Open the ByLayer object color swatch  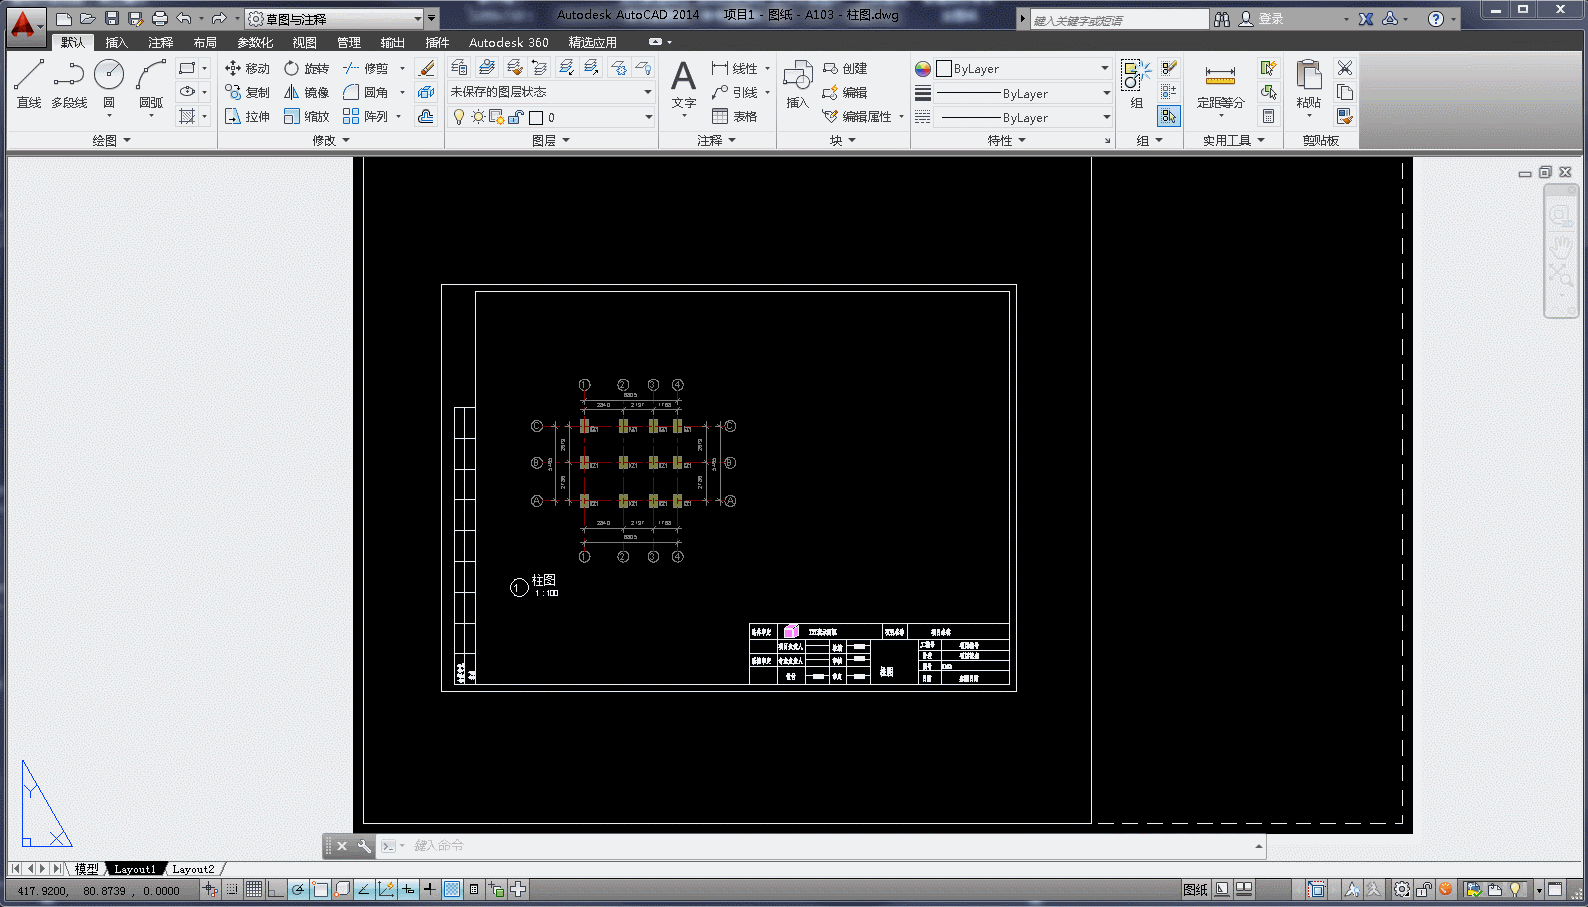pyautogui.click(x=1013, y=69)
